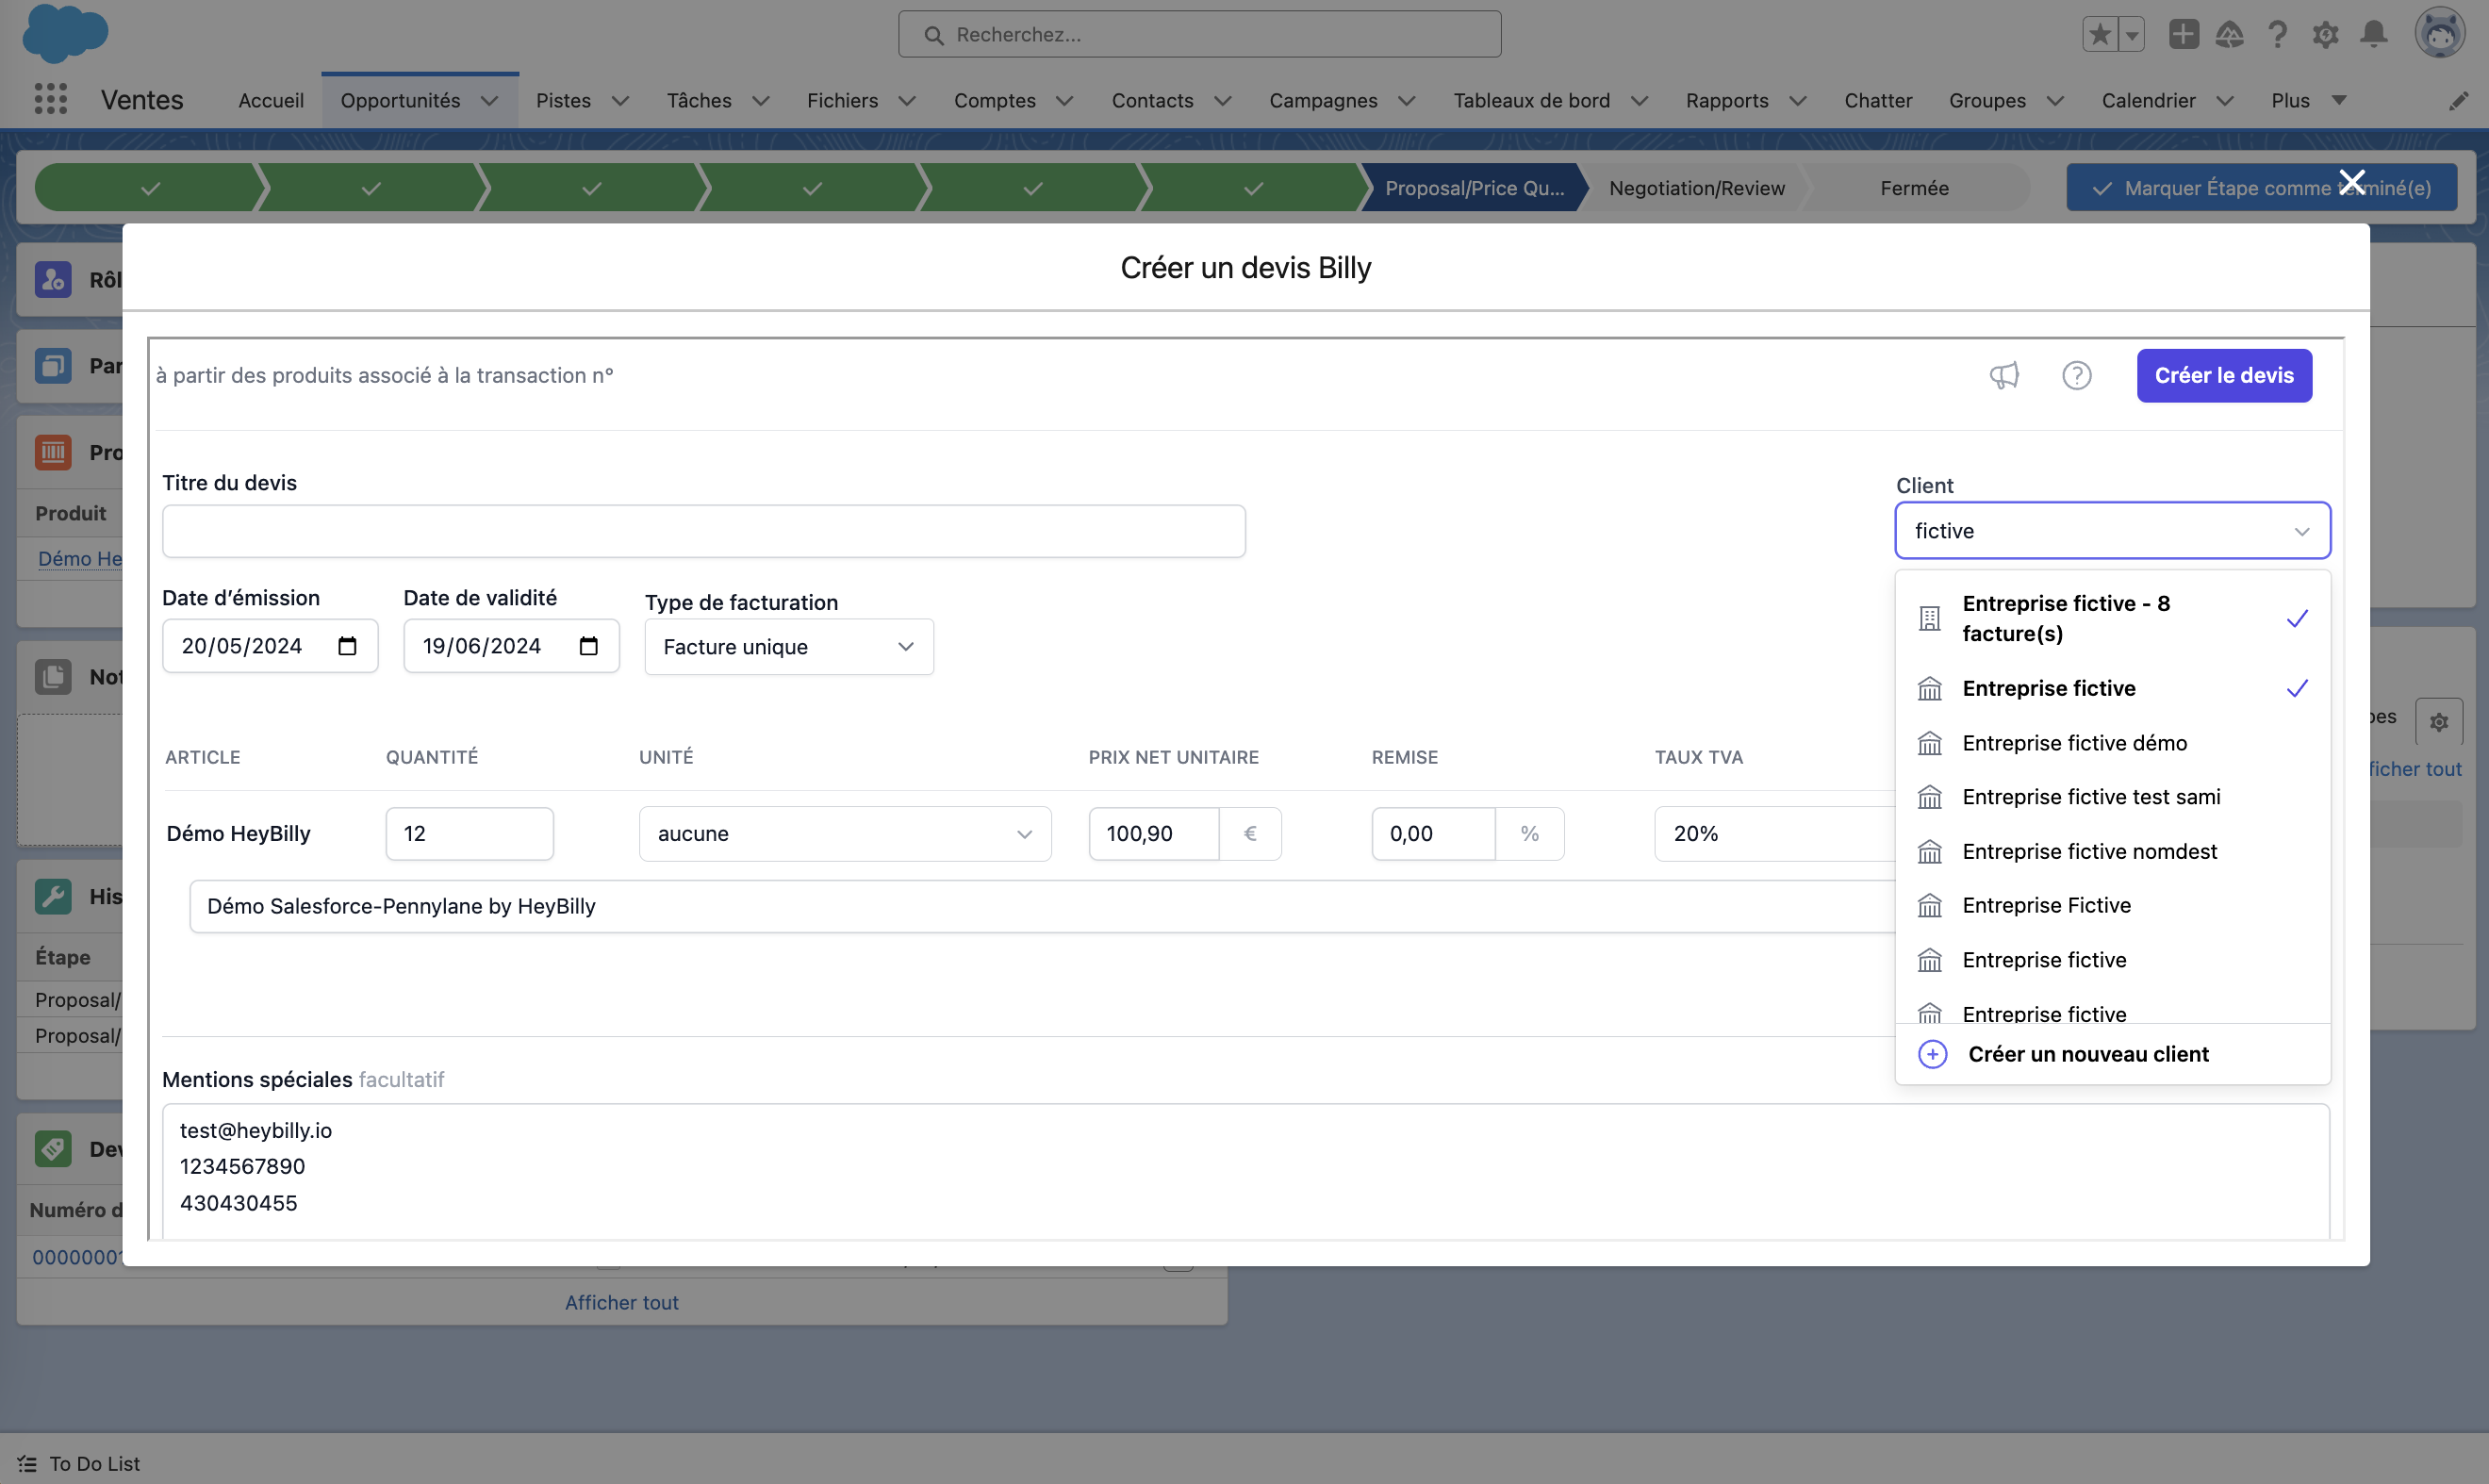Select the Entreprise fictive démo client option
Viewport: 2489px width, 1484px height.
(2074, 743)
